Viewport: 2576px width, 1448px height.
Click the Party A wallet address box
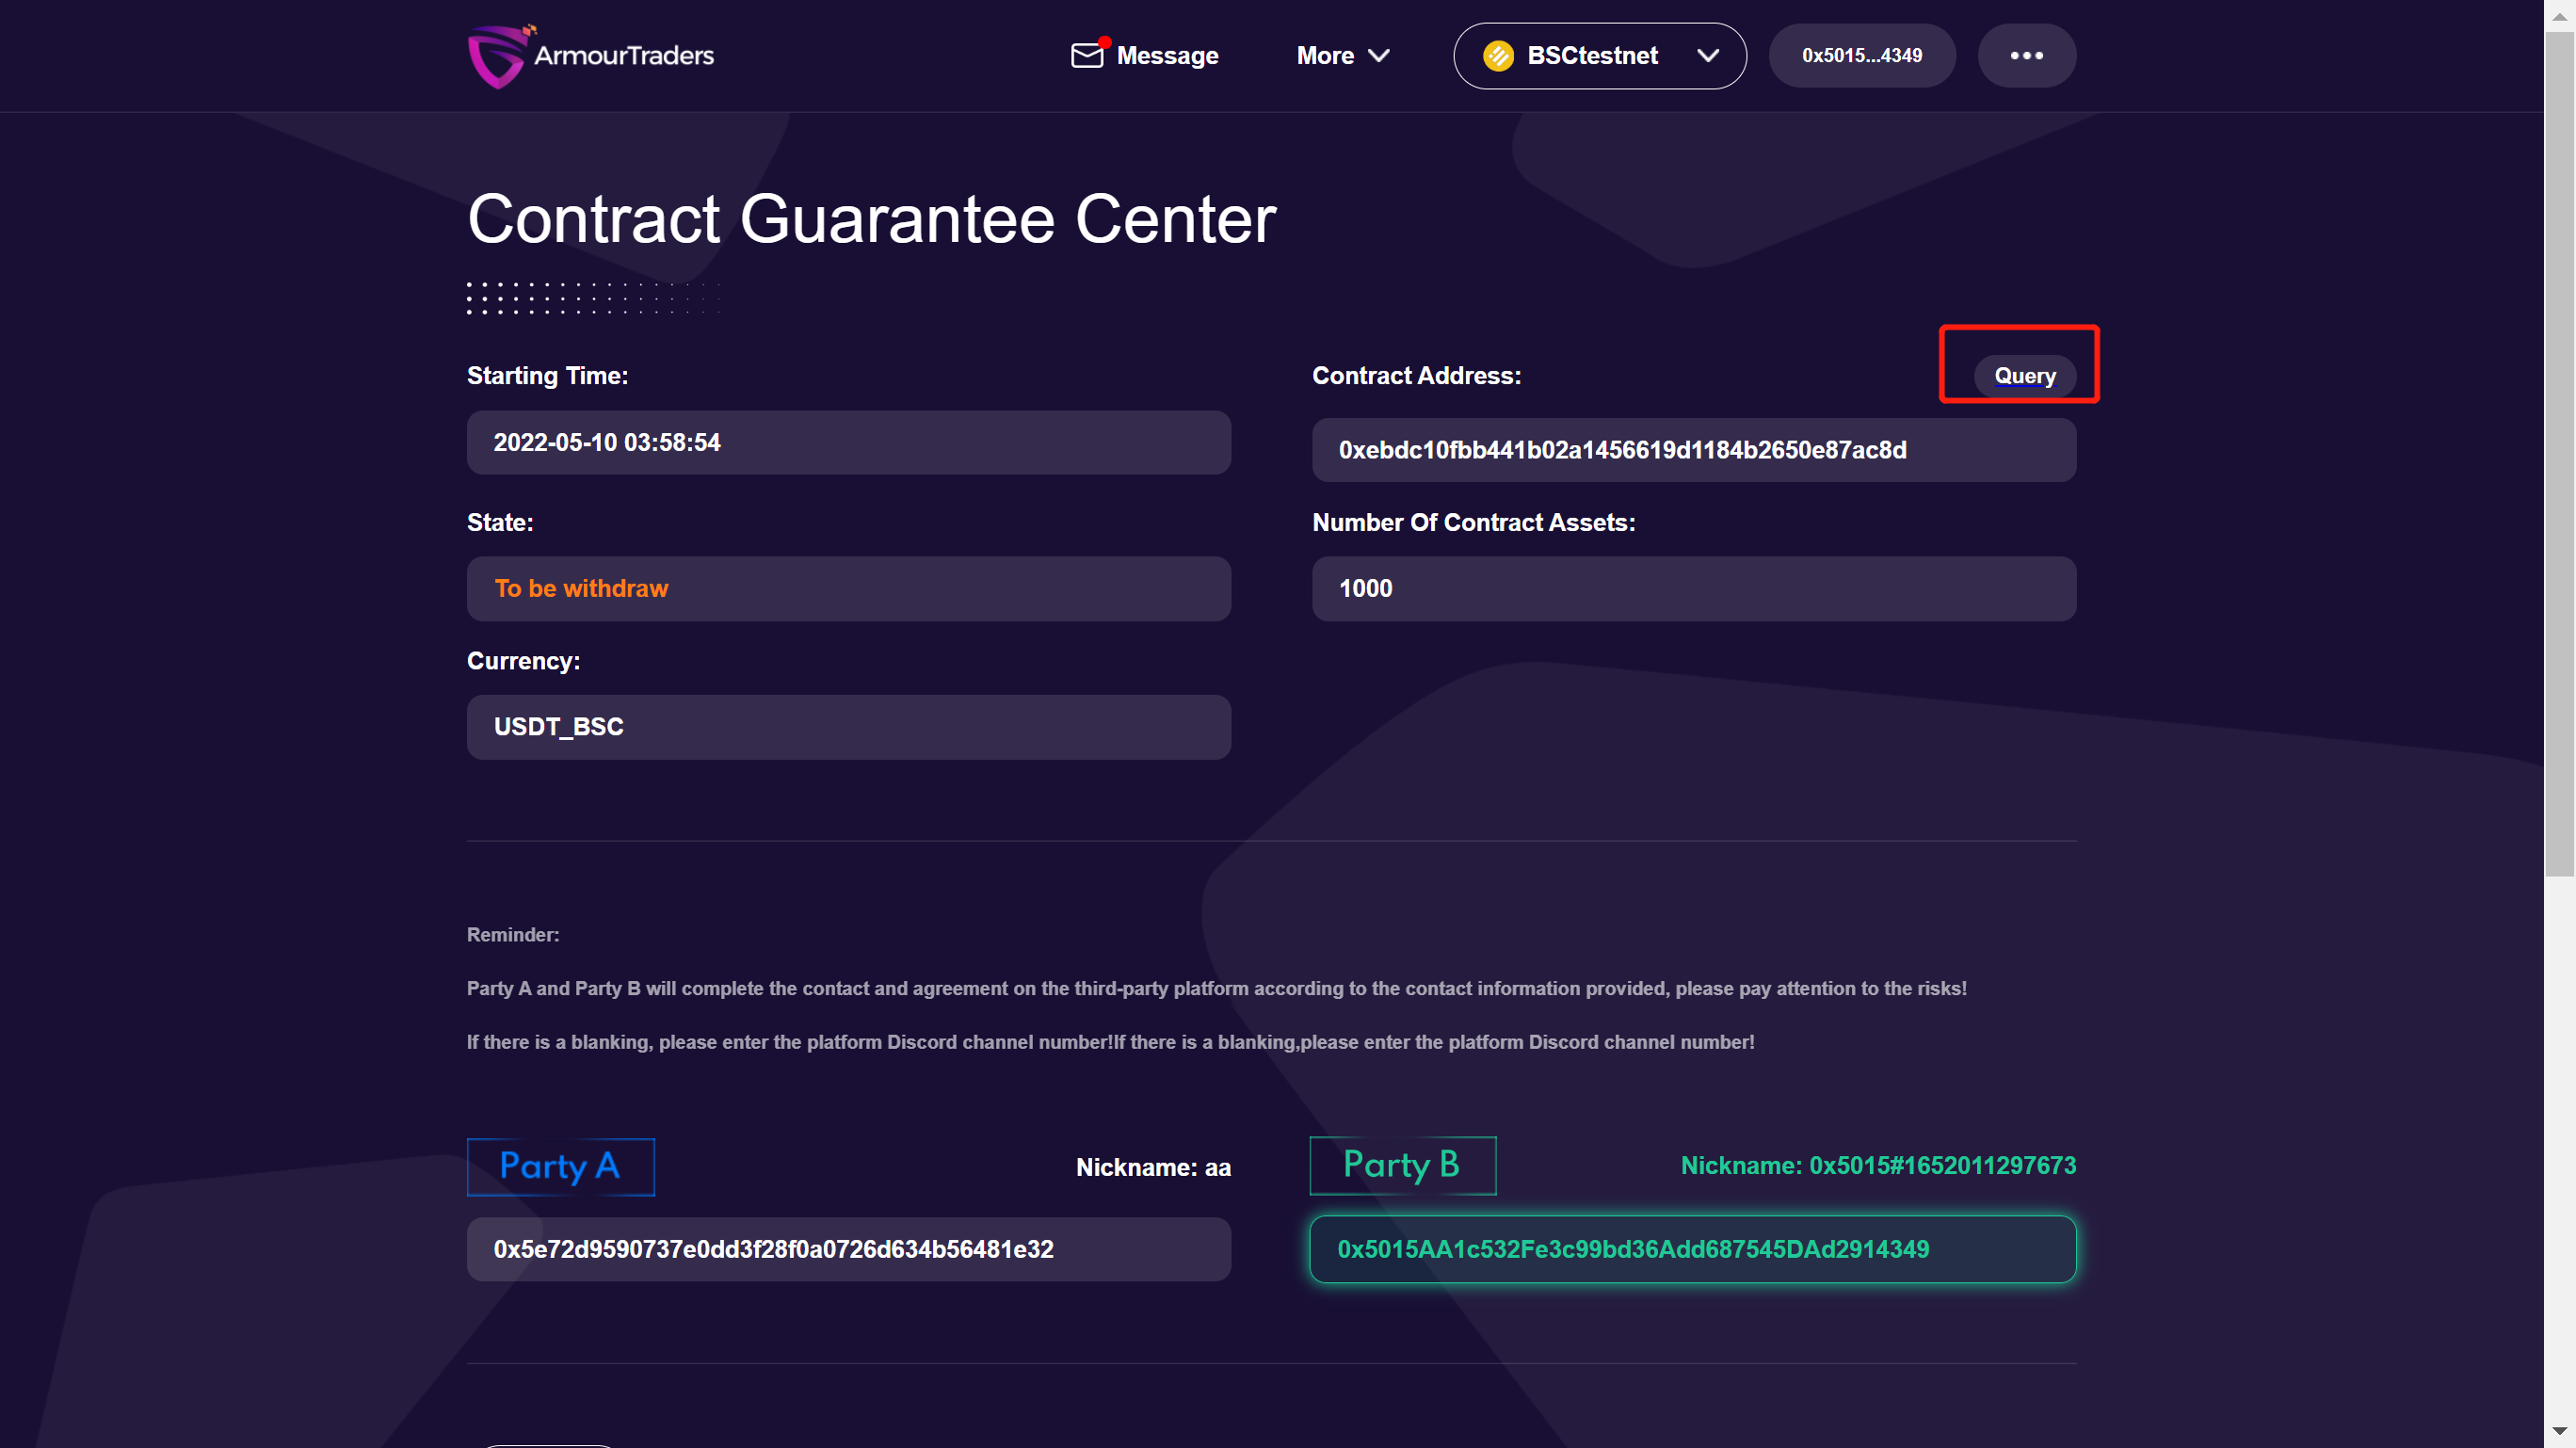(848, 1249)
